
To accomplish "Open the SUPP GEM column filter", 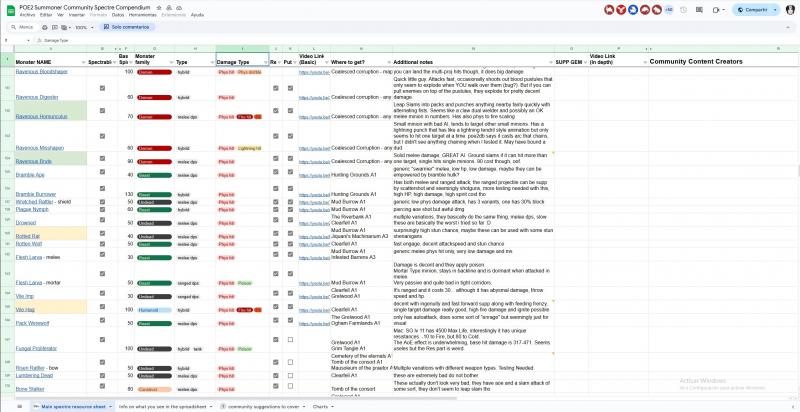I will pos(585,62).
